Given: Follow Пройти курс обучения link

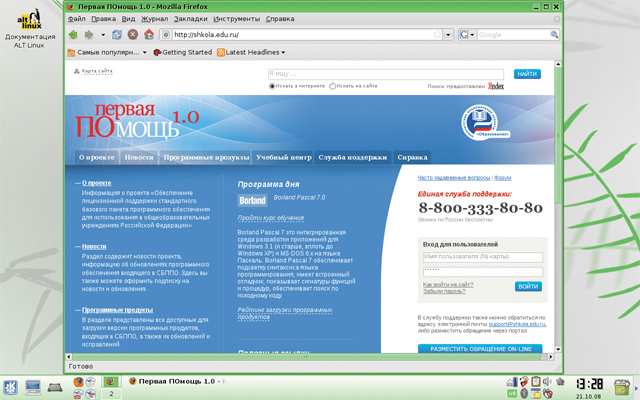Looking at the screenshot, I should tap(271, 218).
